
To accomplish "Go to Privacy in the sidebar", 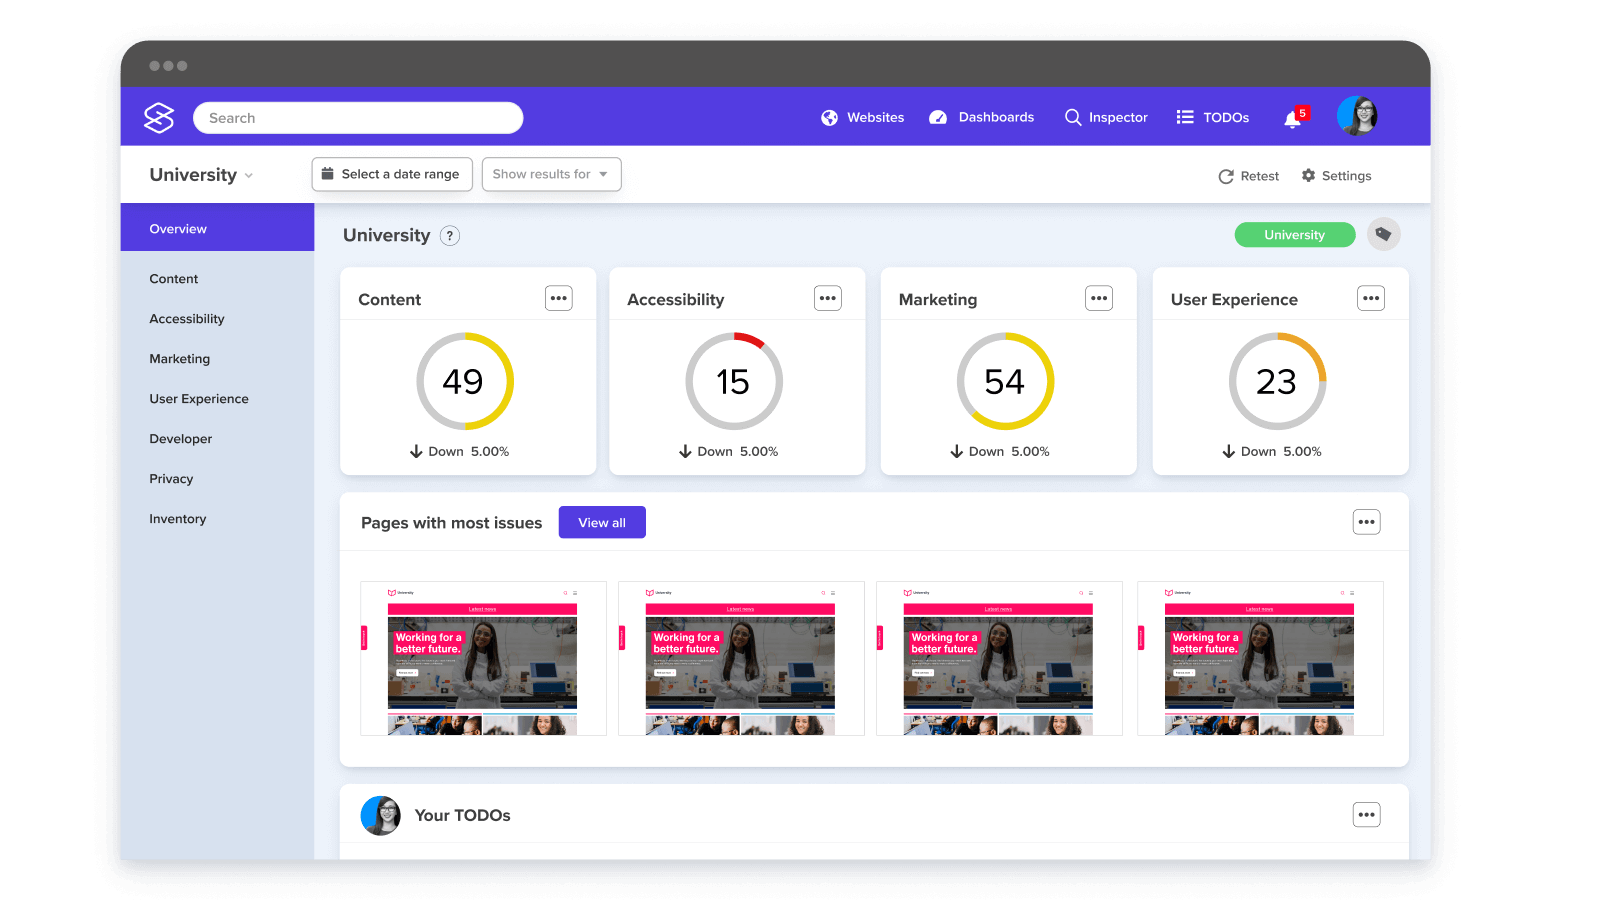I will 171,479.
